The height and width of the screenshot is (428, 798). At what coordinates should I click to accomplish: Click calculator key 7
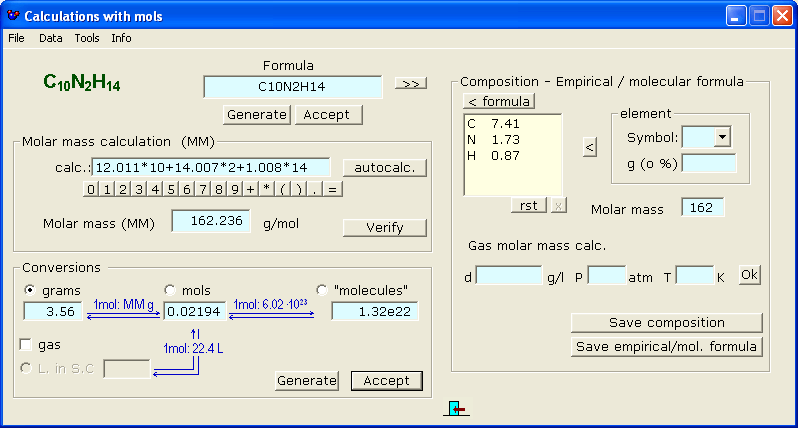point(203,189)
